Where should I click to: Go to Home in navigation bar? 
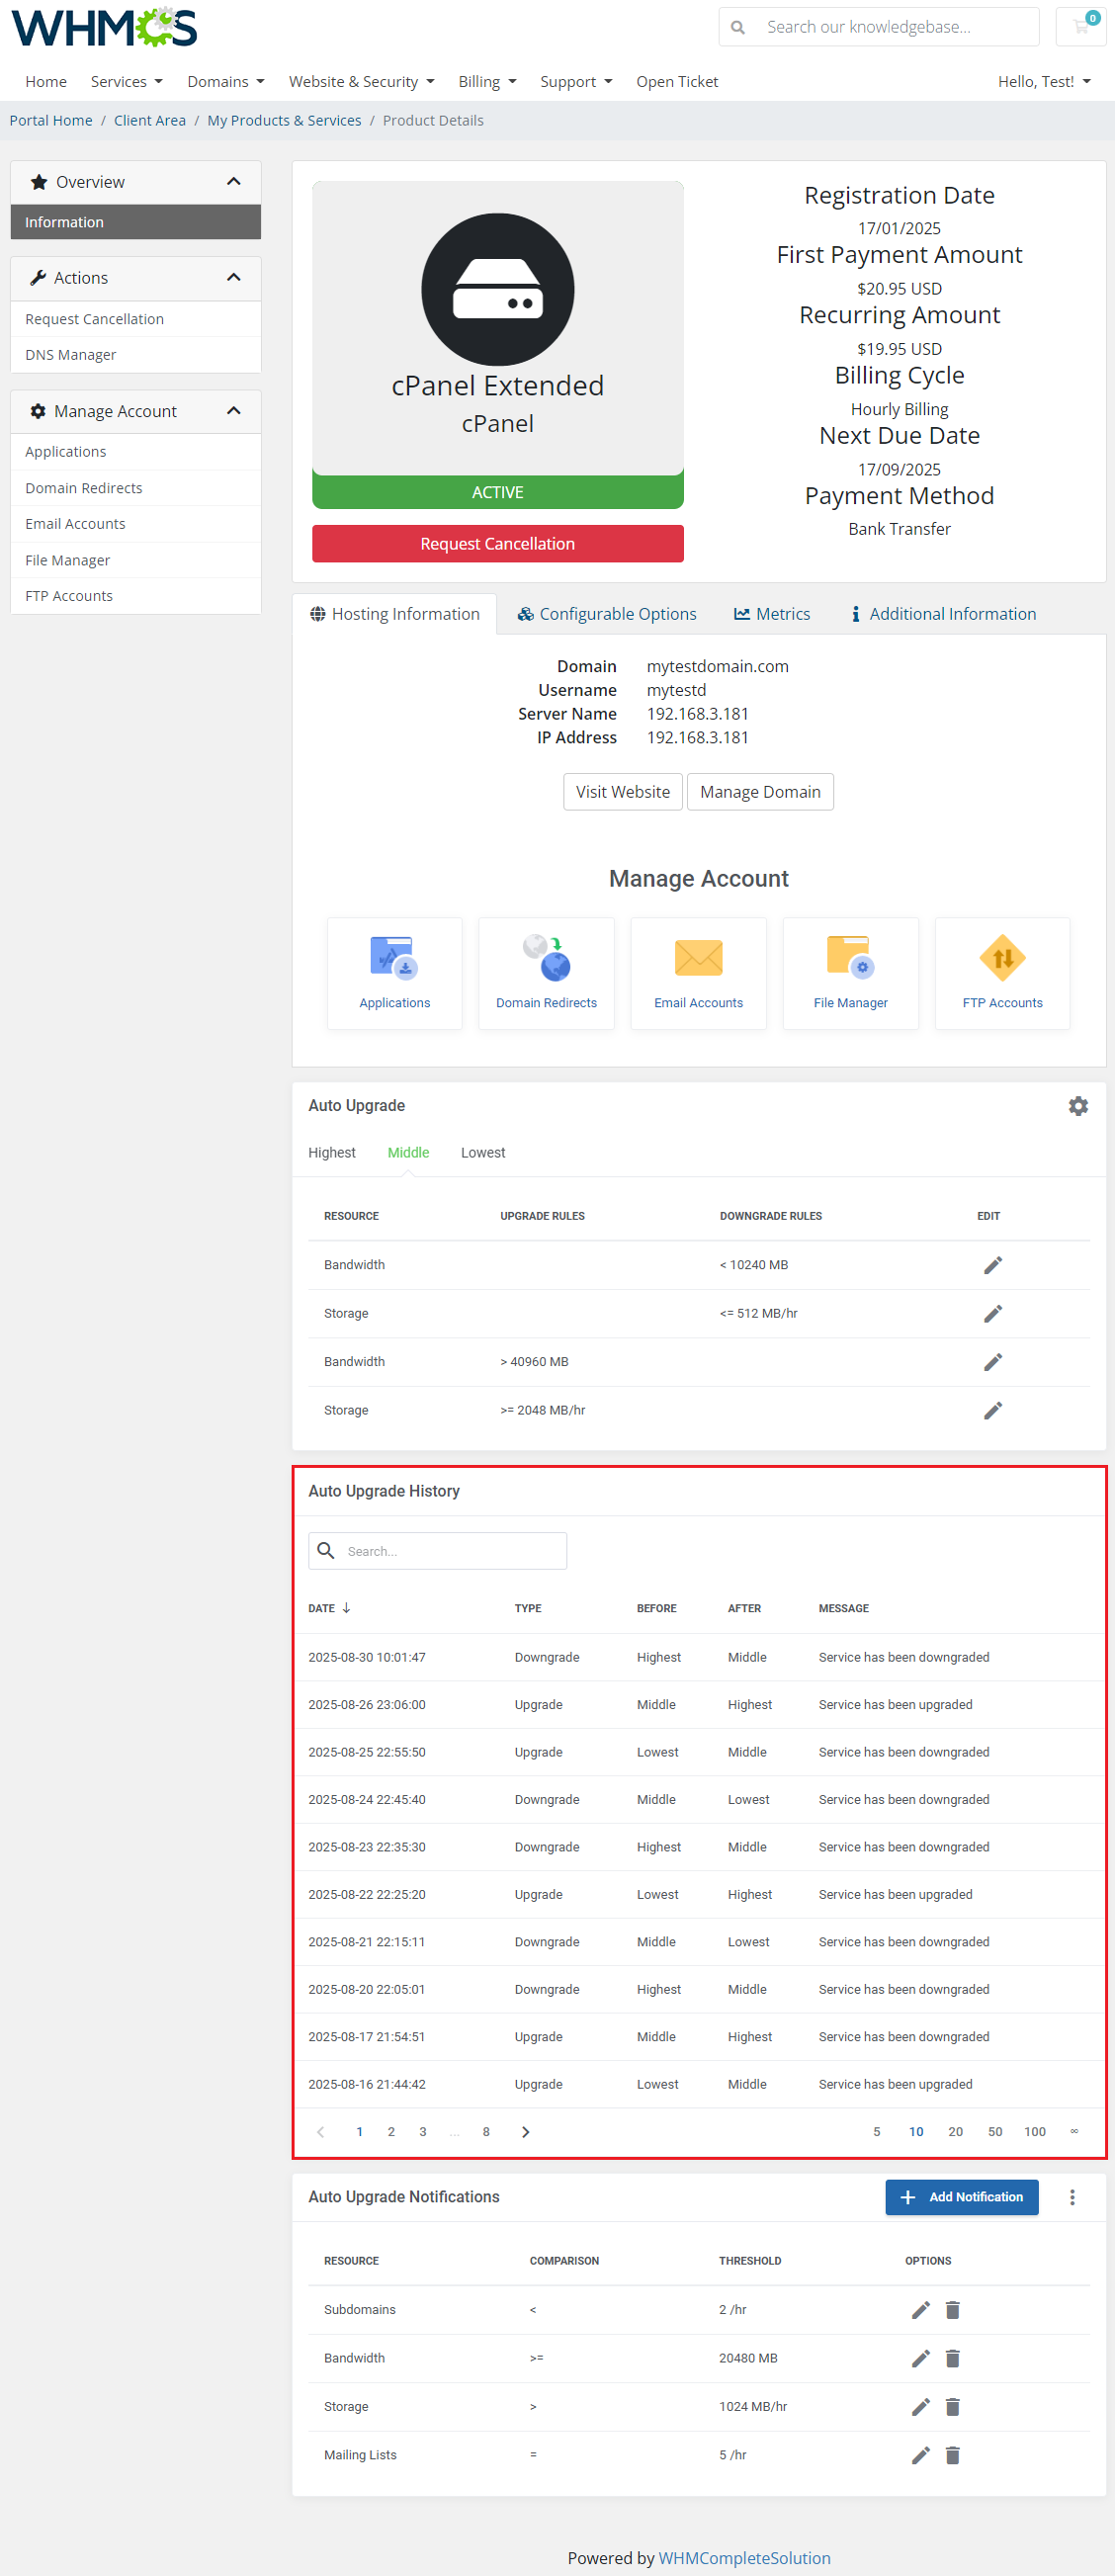(46, 82)
